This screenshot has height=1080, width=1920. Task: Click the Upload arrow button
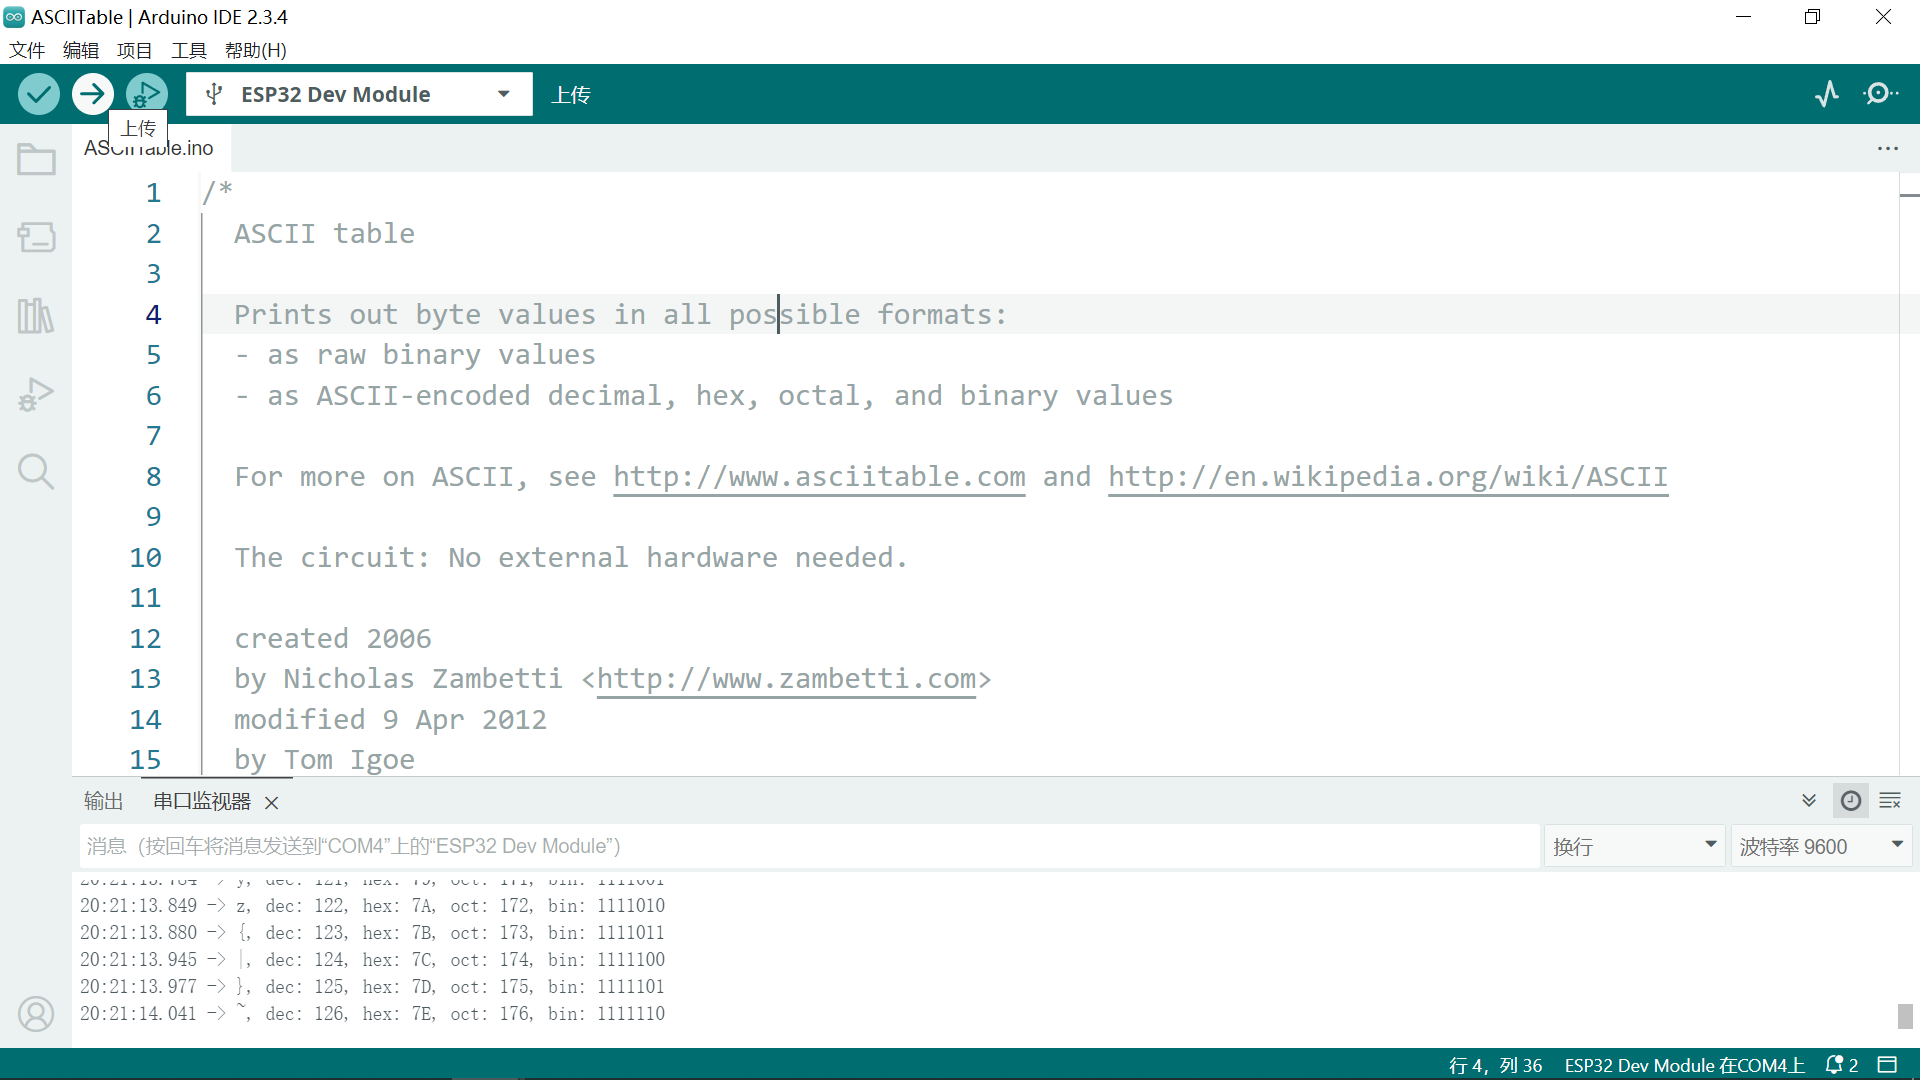click(92, 94)
